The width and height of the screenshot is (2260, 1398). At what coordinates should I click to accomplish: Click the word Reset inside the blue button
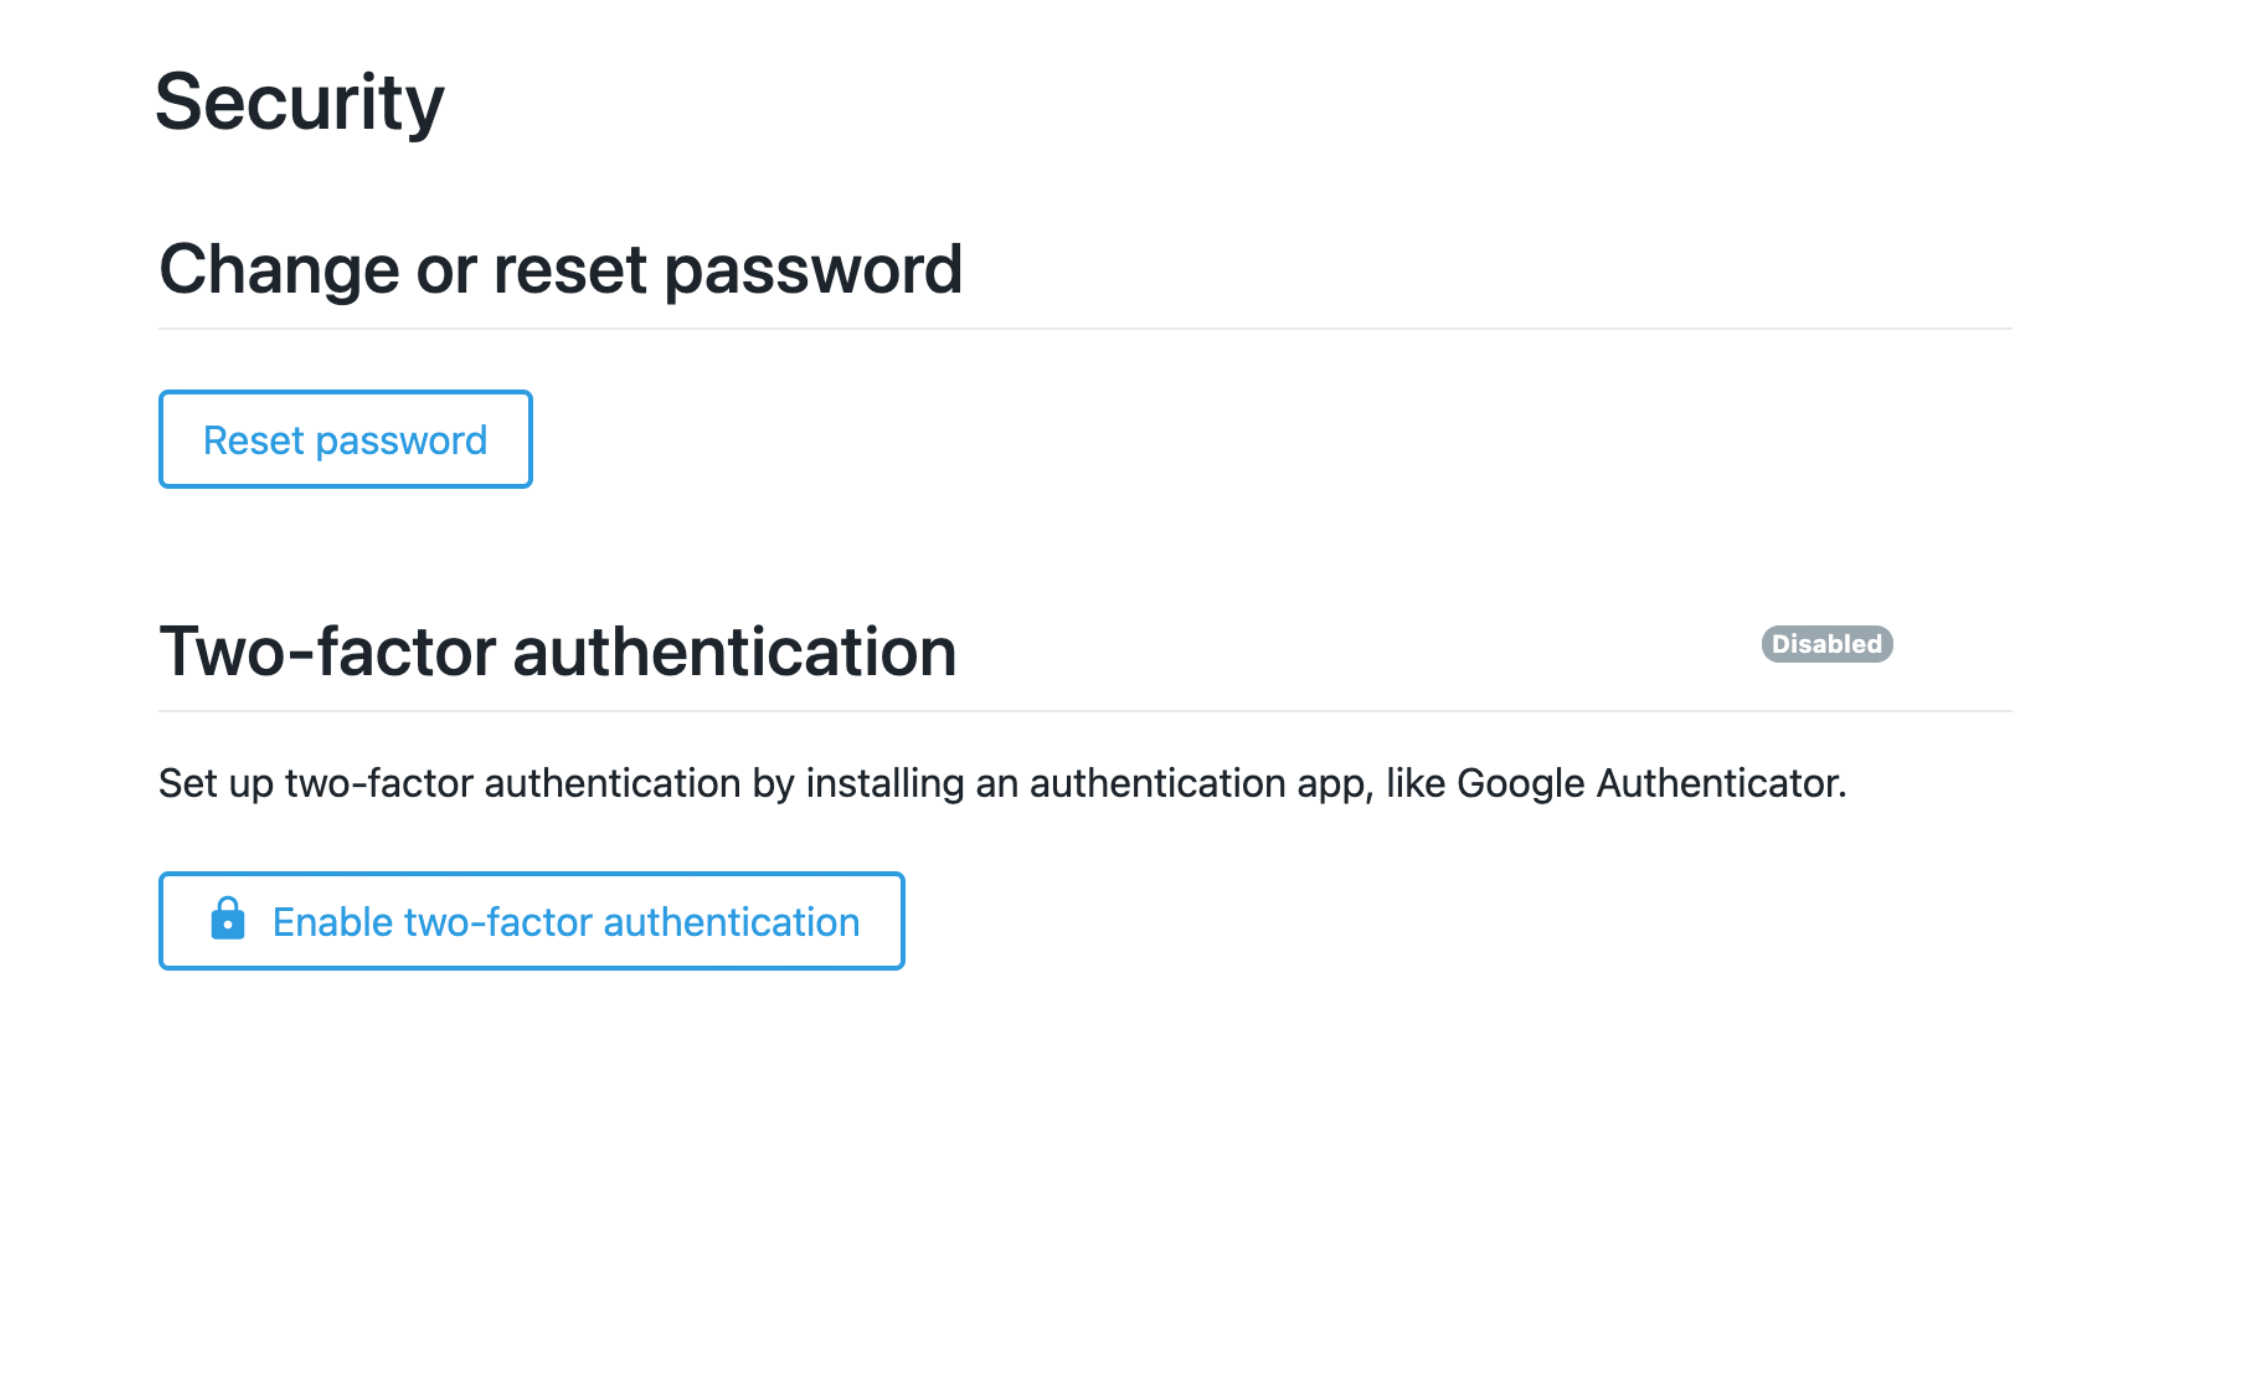pyautogui.click(x=253, y=440)
